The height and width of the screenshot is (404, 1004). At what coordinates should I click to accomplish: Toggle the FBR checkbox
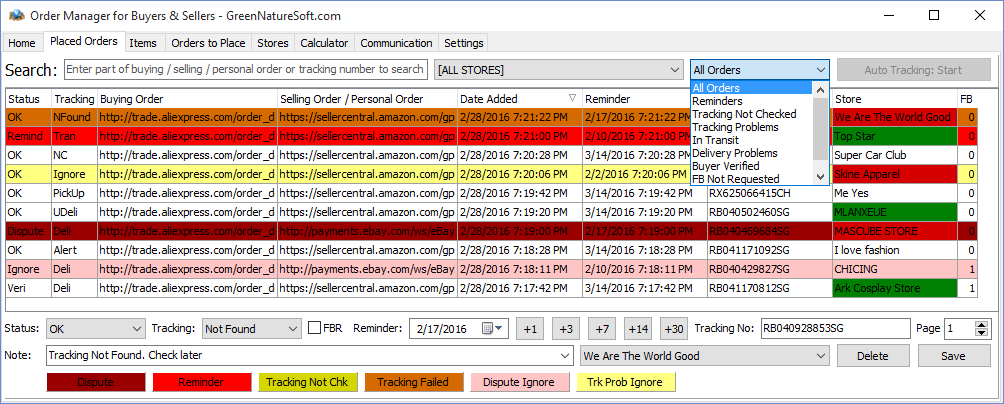coord(314,328)
